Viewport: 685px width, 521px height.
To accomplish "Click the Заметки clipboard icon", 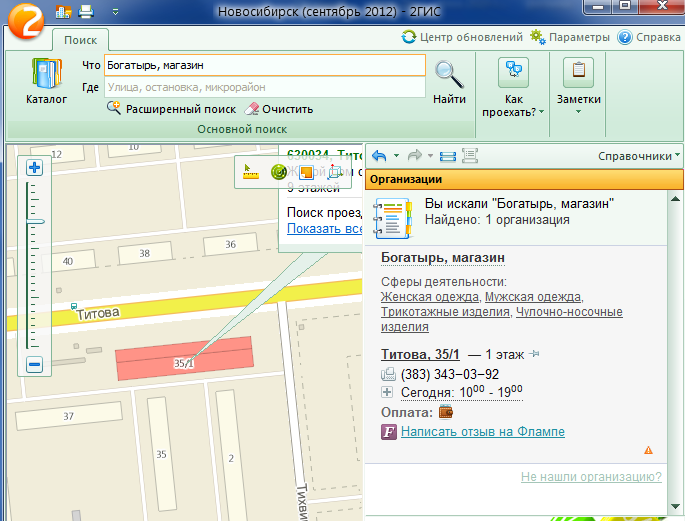I will tap(578, 72).
